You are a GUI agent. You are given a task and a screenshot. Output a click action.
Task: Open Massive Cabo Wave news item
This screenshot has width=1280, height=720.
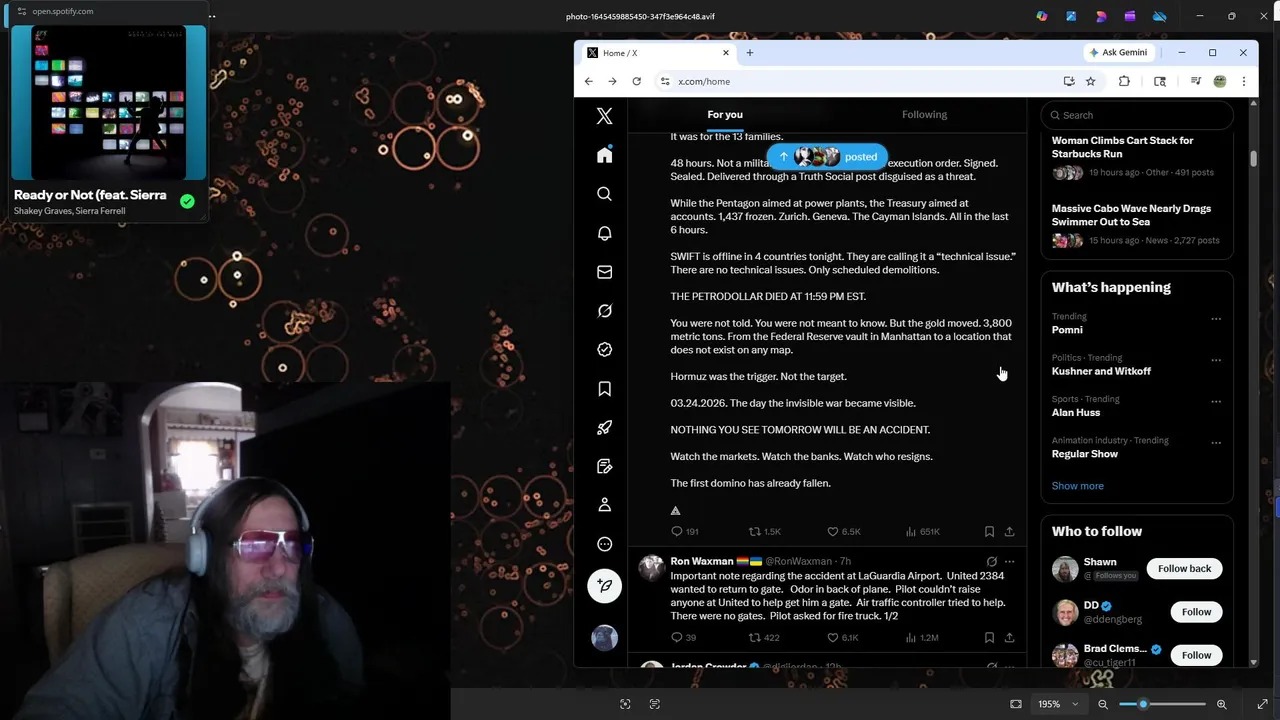1137,225
